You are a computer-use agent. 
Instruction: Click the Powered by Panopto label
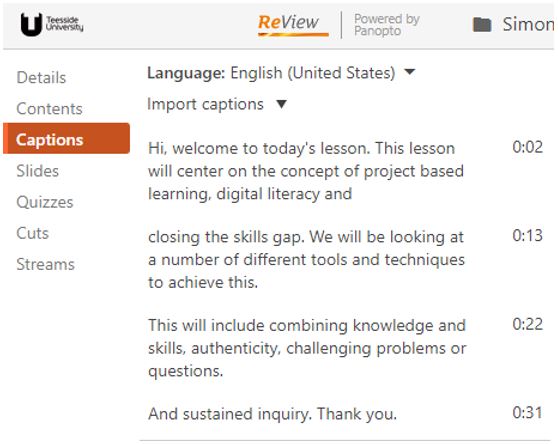point(387,25)
